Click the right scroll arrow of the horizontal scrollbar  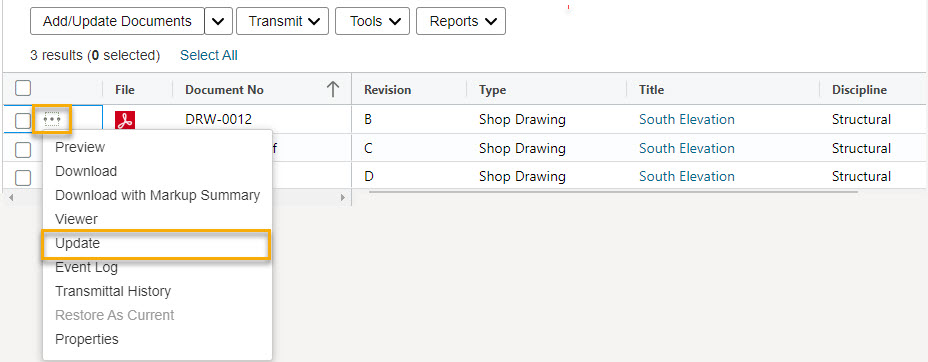click(x=343, y=198)
